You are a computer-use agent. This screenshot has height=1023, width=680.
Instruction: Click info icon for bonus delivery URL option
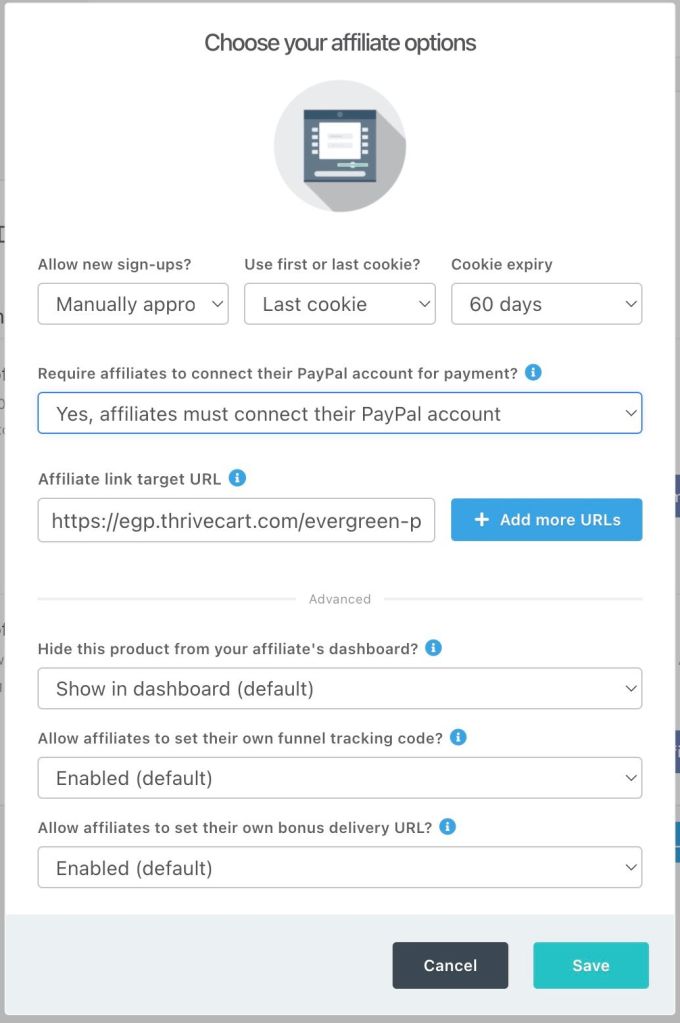[448, 827]
